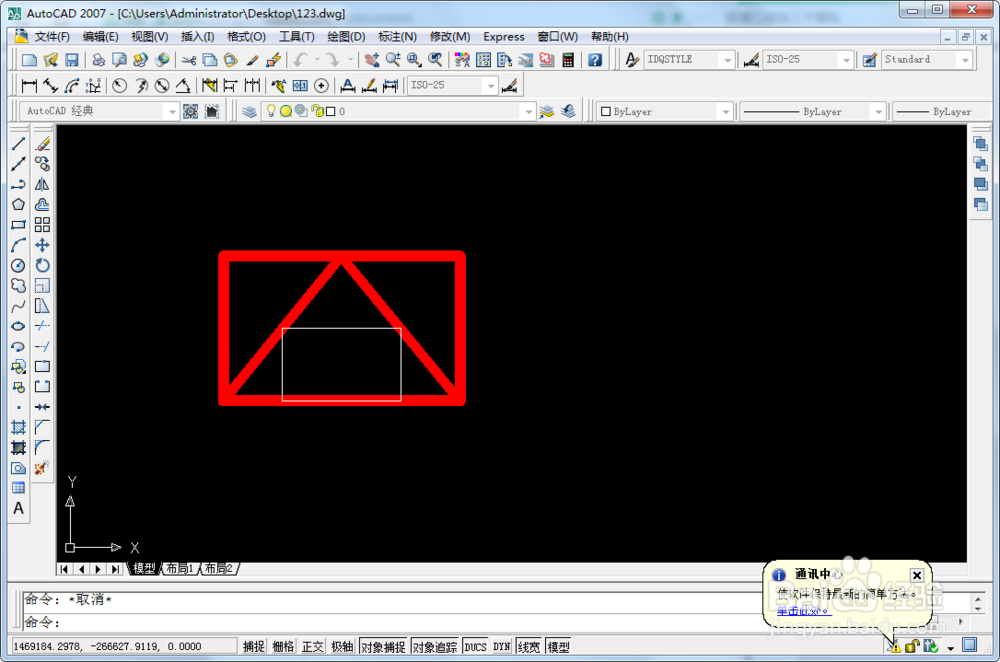Select the Trim tool
1000x662 pixels.
(43, 327)
